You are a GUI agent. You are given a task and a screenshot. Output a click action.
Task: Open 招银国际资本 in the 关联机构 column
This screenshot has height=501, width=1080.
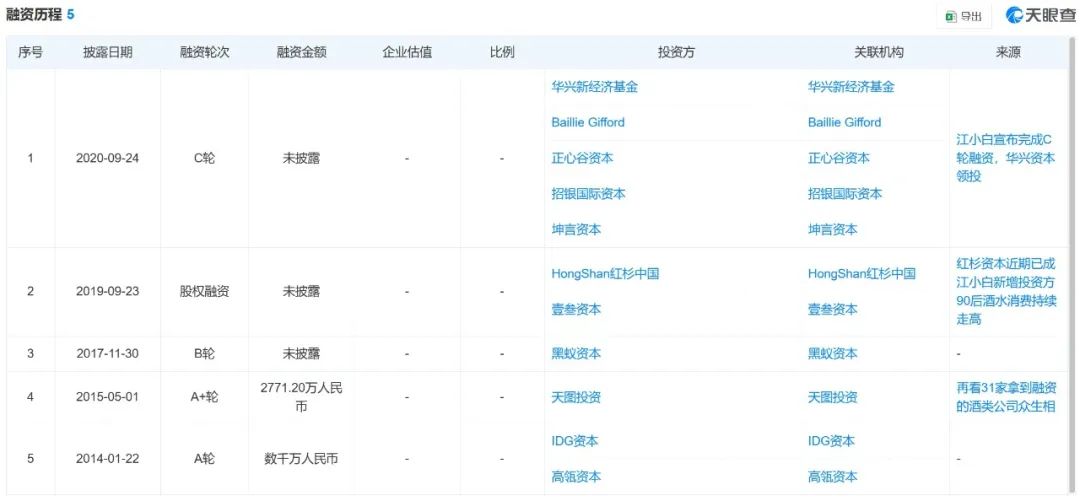pos(845,194)
